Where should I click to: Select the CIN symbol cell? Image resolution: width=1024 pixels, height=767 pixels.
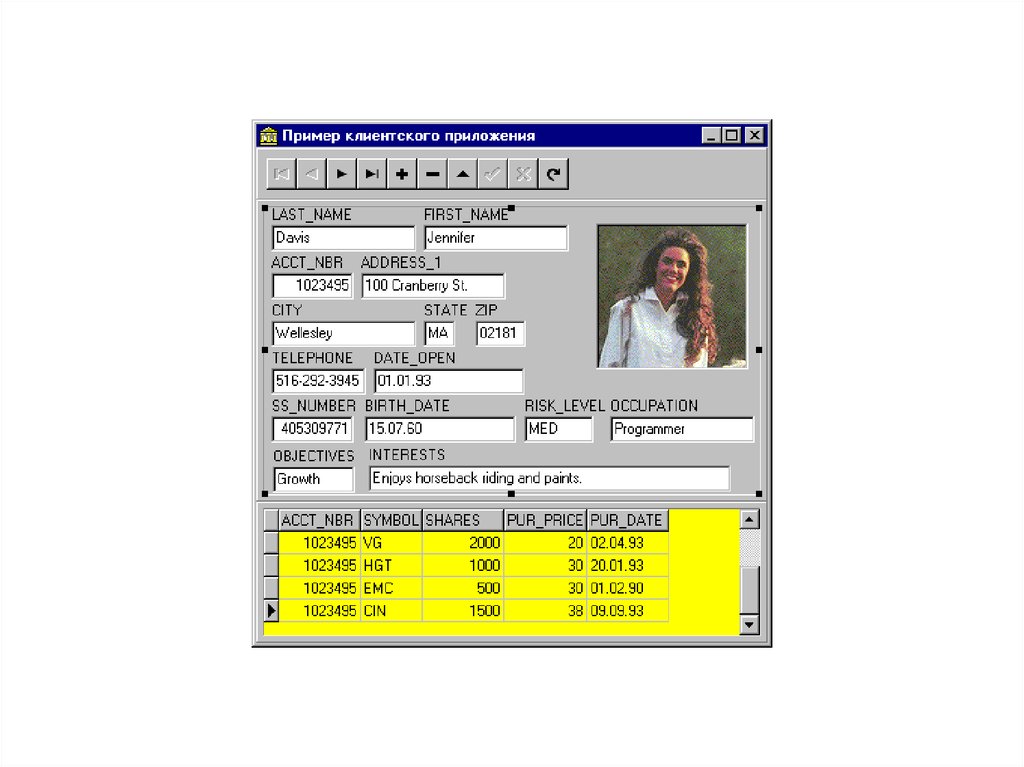tap(391, 611)
